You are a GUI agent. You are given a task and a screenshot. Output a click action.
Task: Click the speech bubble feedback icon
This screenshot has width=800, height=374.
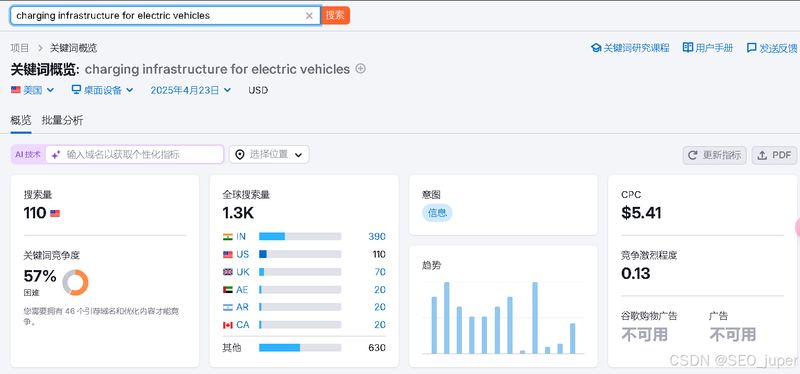[x=752, y=48]
